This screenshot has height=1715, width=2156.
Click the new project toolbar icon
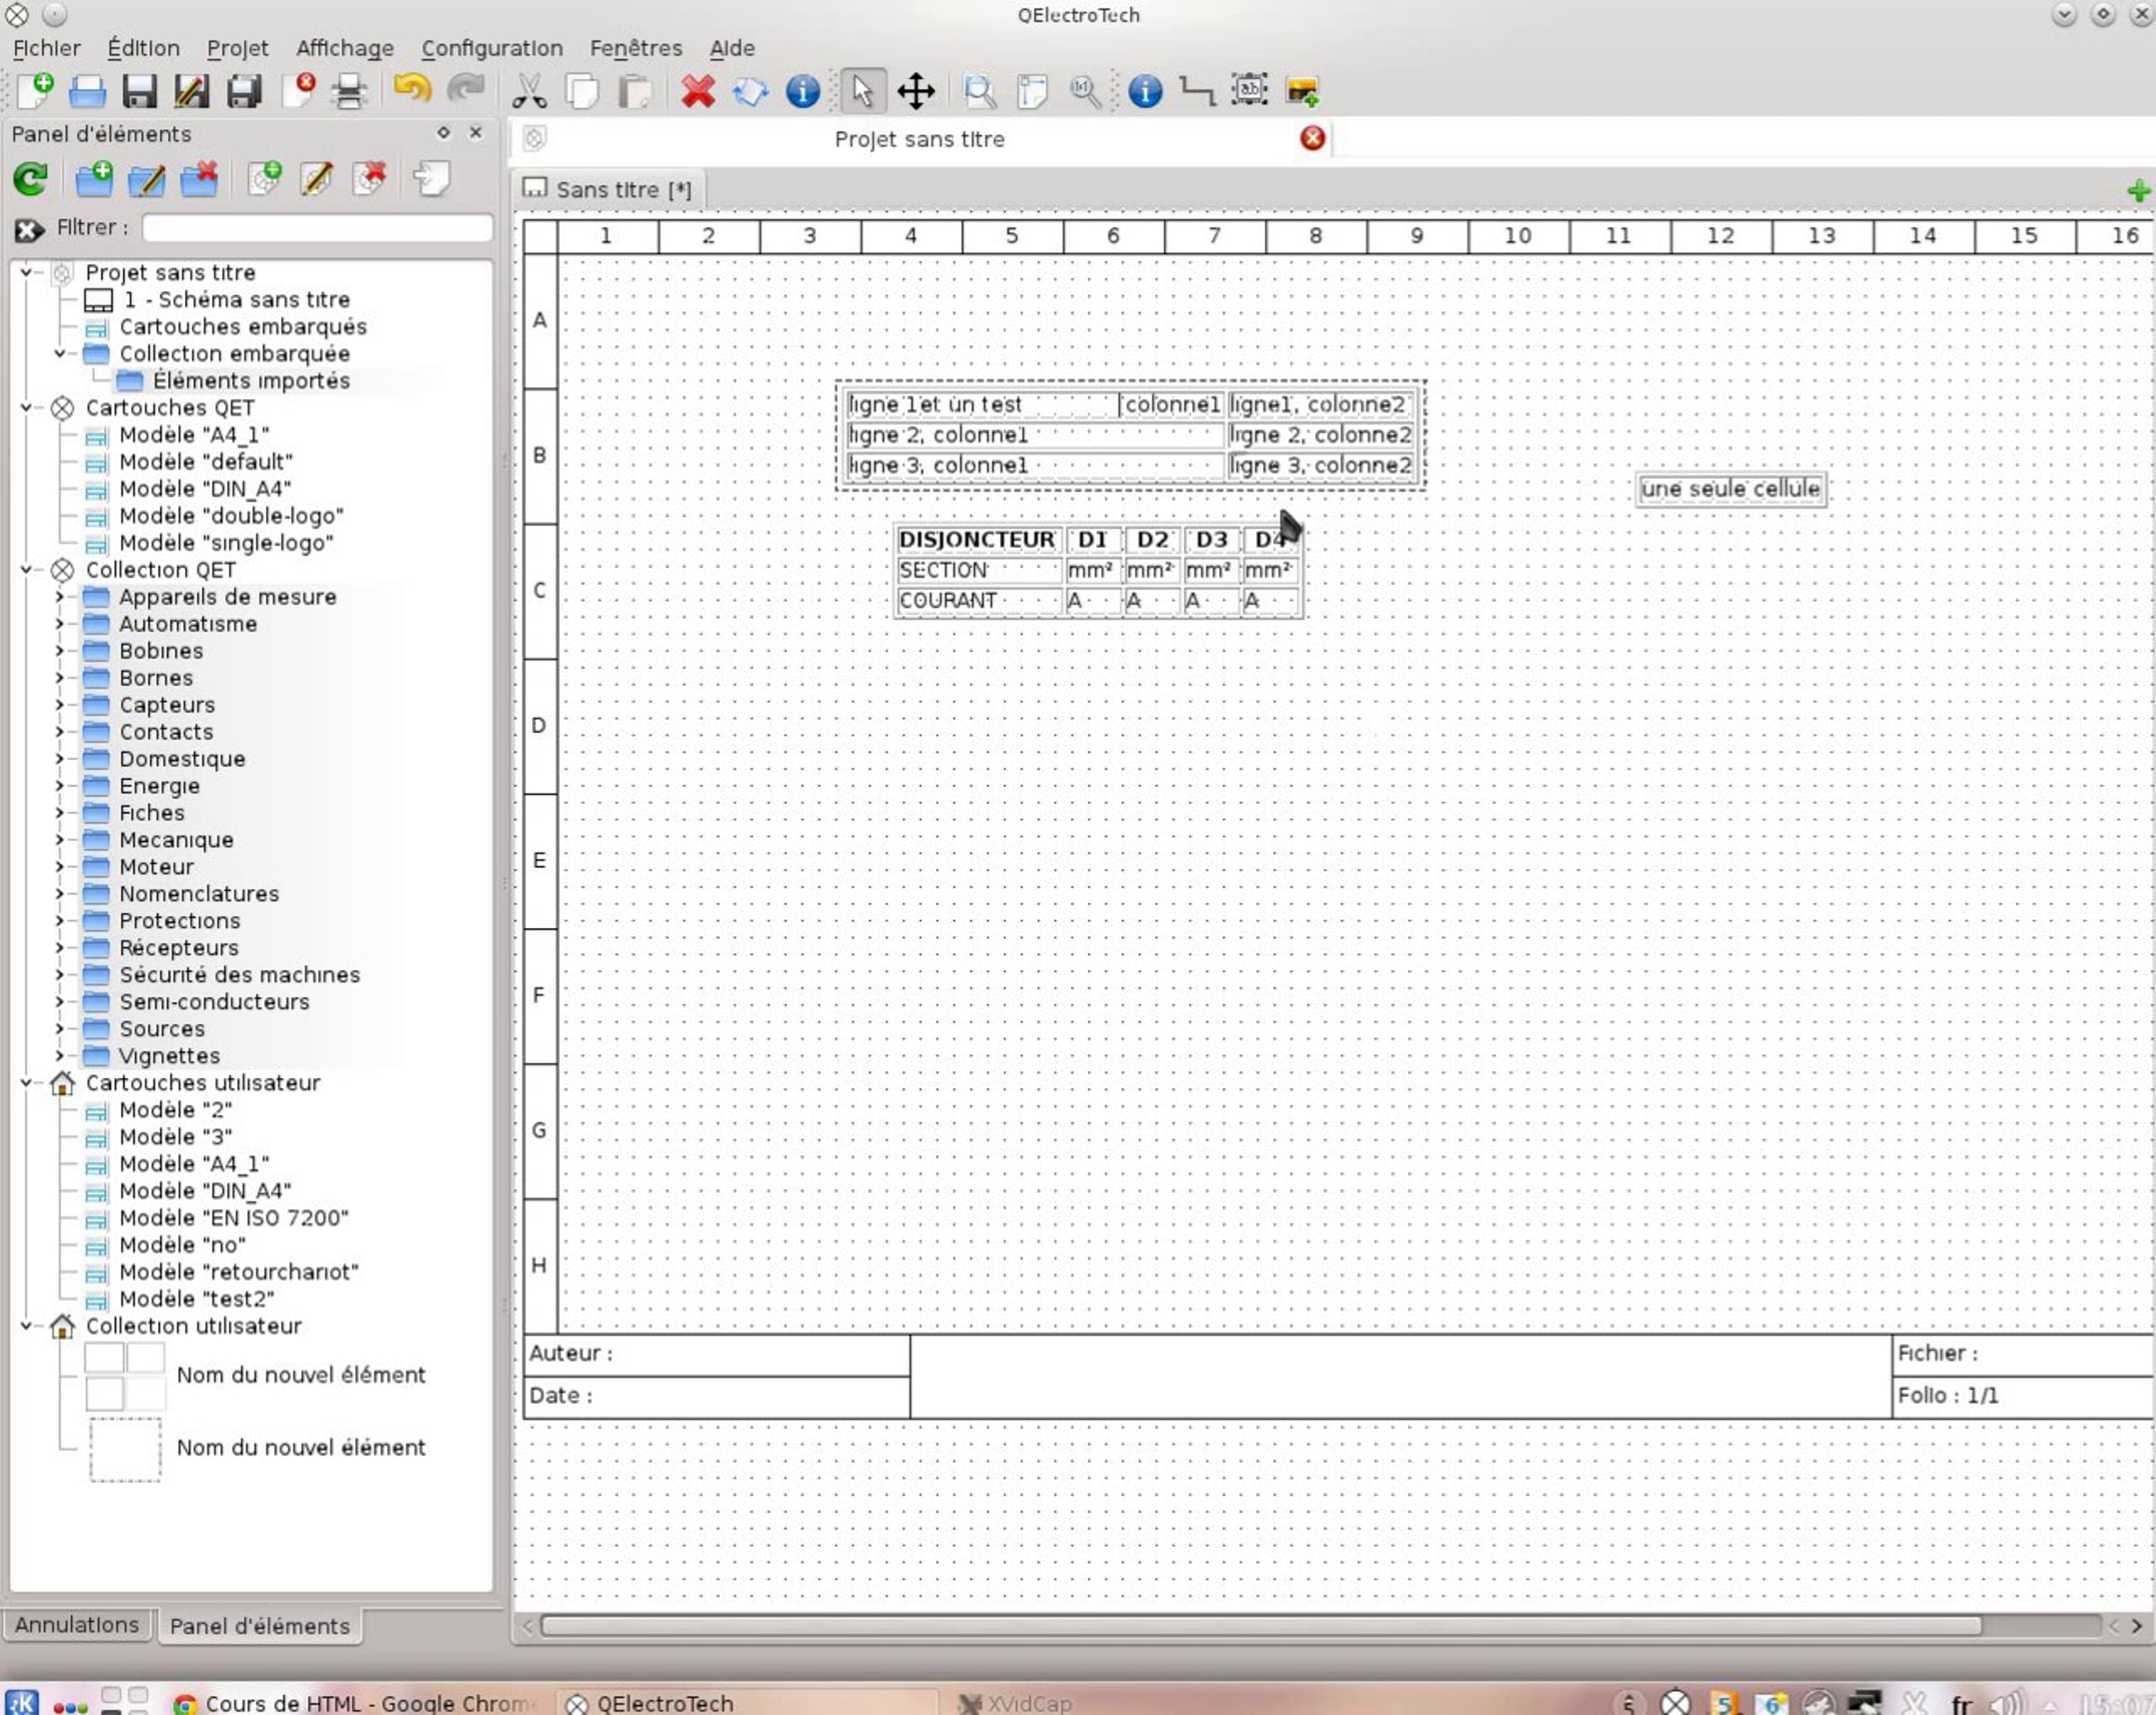[36, 91]
